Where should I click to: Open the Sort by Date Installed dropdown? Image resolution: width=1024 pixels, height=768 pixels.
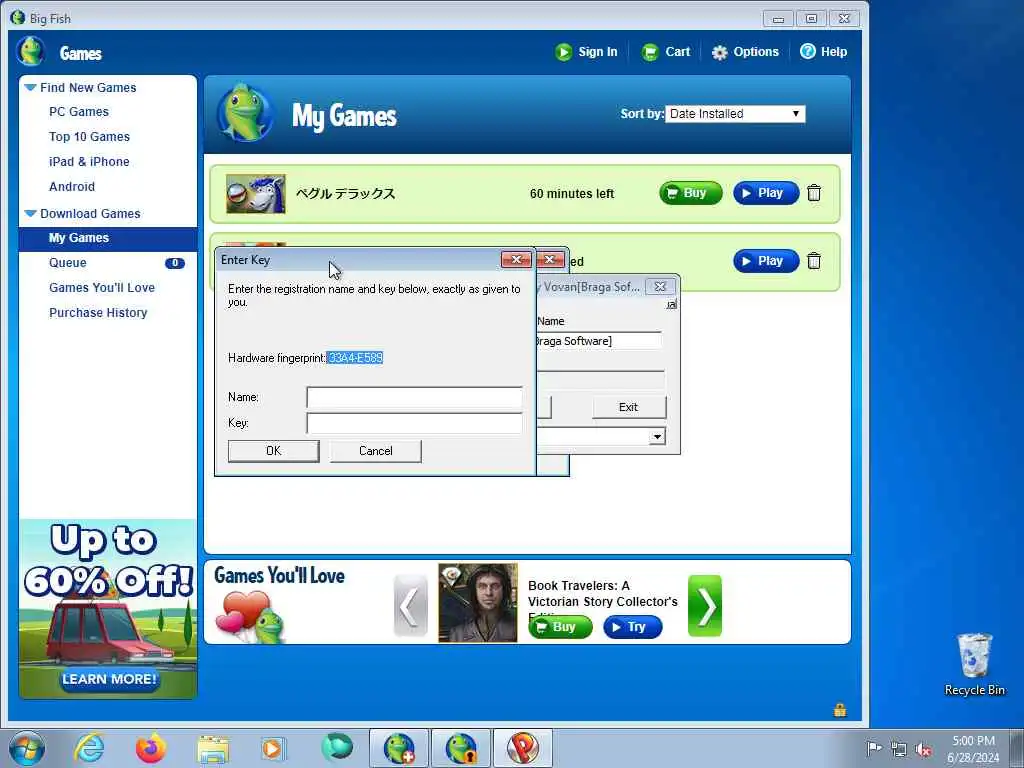point(735,114)
